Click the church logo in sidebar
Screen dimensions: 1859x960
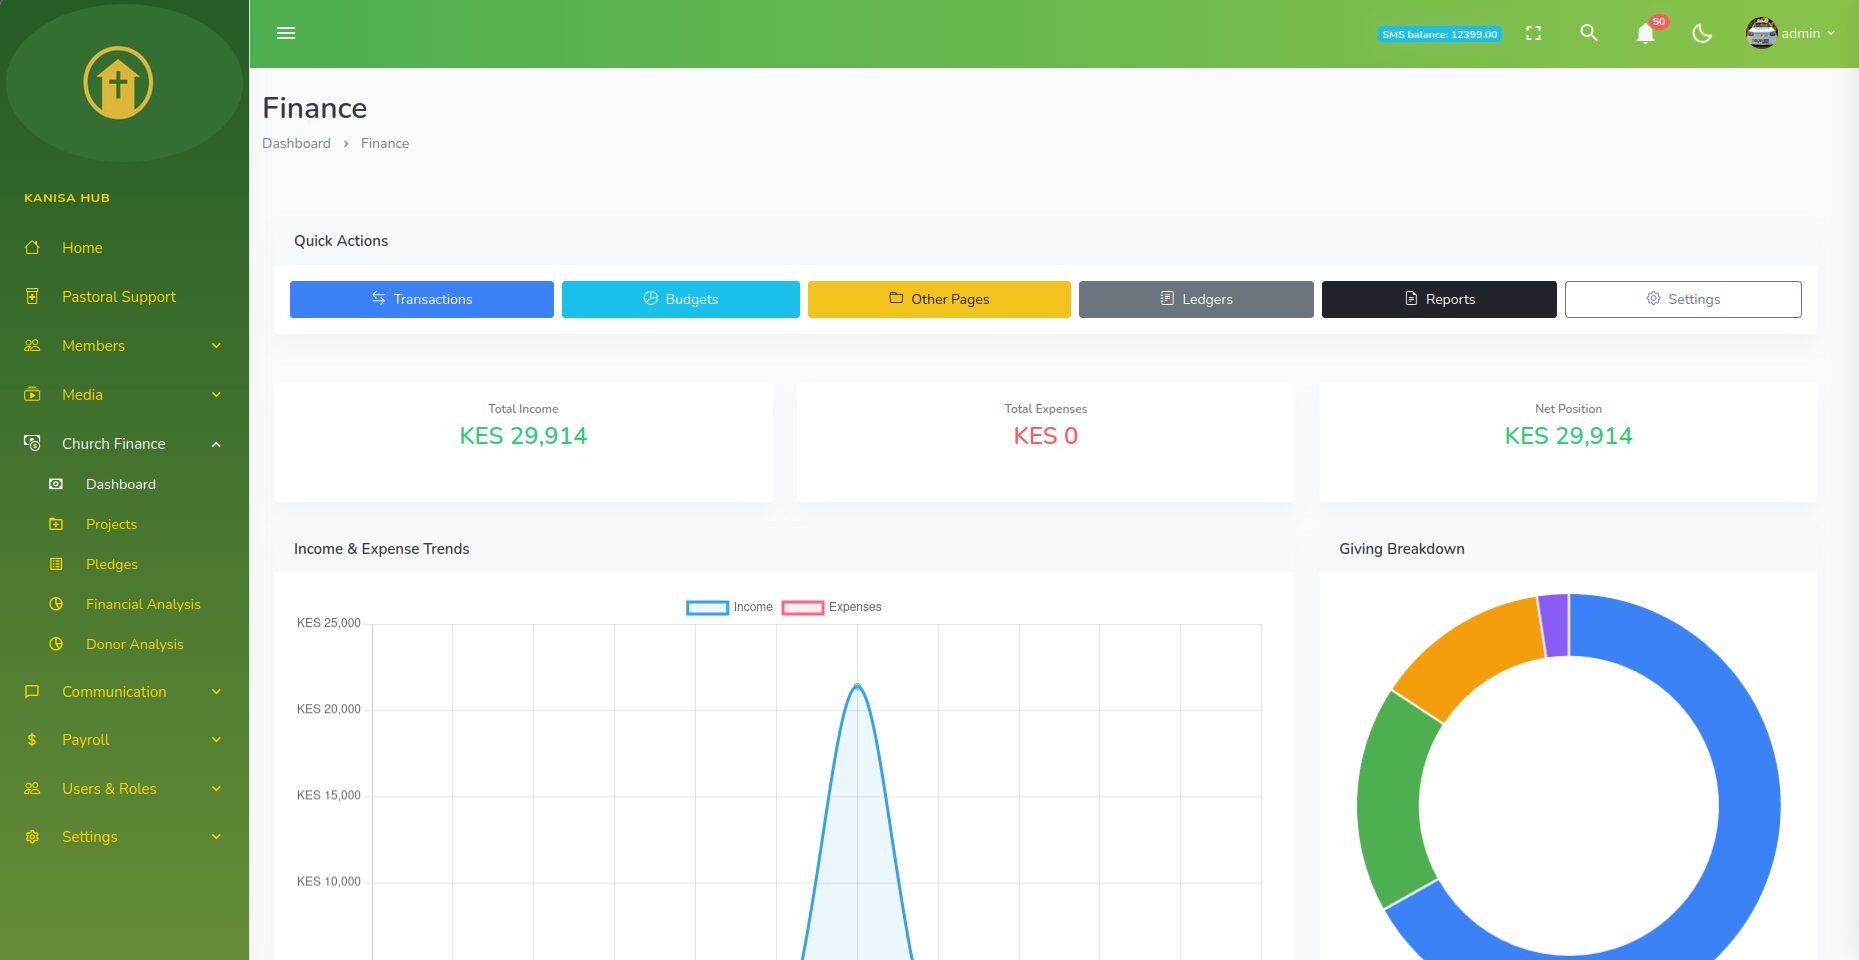(118, 83)
